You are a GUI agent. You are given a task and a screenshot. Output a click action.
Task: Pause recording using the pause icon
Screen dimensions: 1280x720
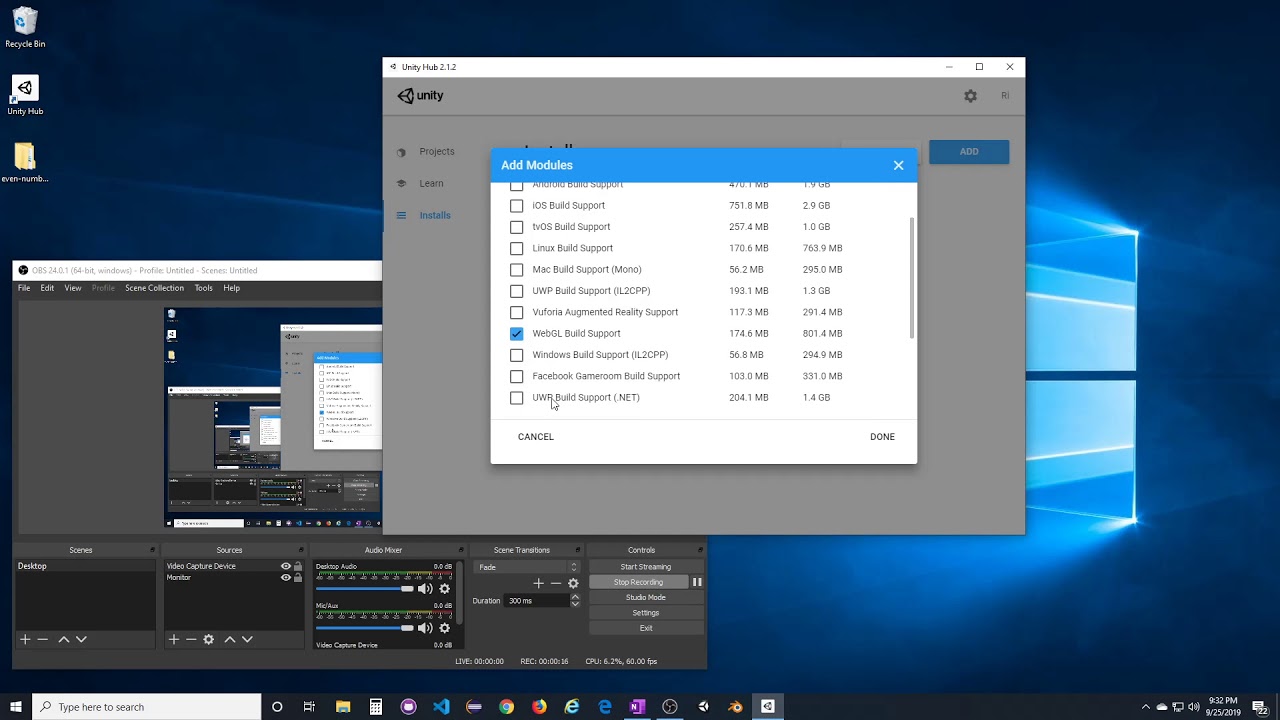click(x=697, y=582)
